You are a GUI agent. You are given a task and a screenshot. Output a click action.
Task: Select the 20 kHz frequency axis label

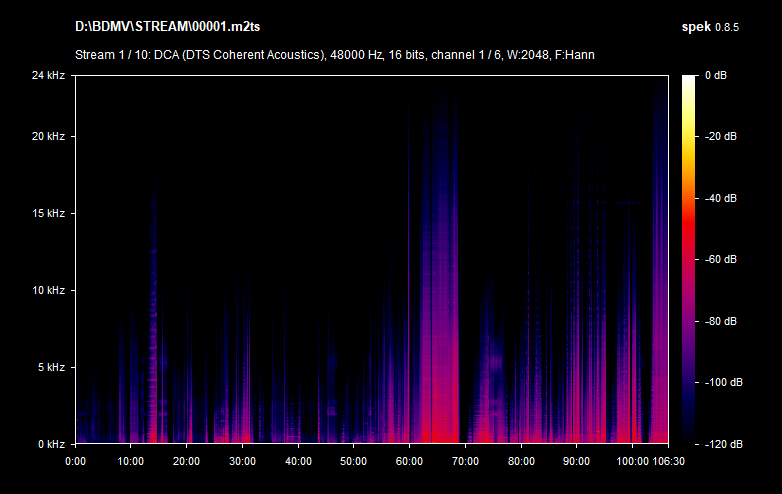point(47,137)
